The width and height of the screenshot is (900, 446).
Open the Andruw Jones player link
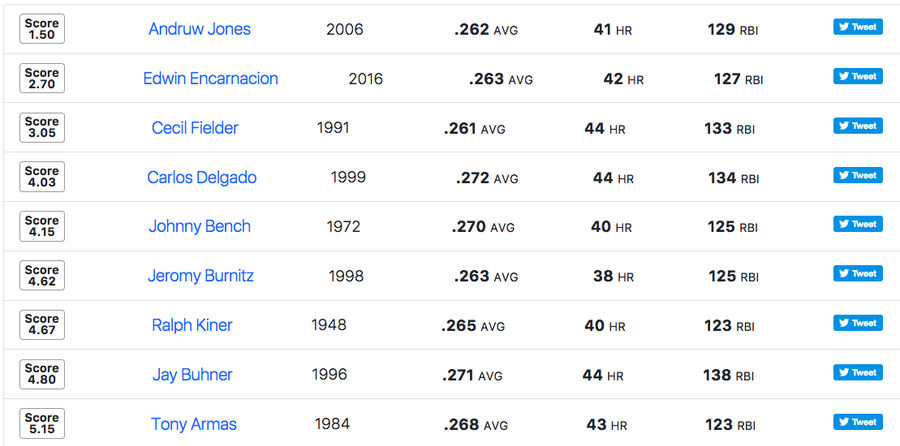click(x=199, y=29)
